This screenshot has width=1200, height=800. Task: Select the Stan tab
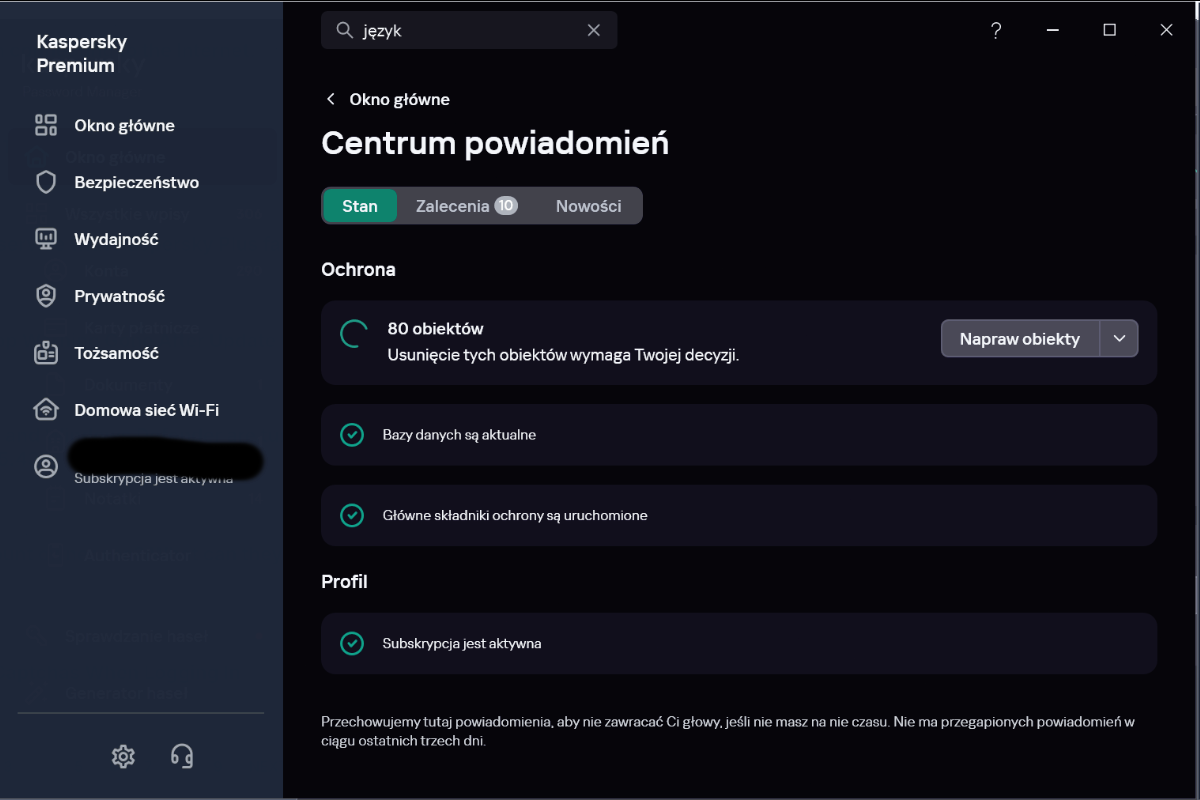pyautogui.click(x=360, y=206)
